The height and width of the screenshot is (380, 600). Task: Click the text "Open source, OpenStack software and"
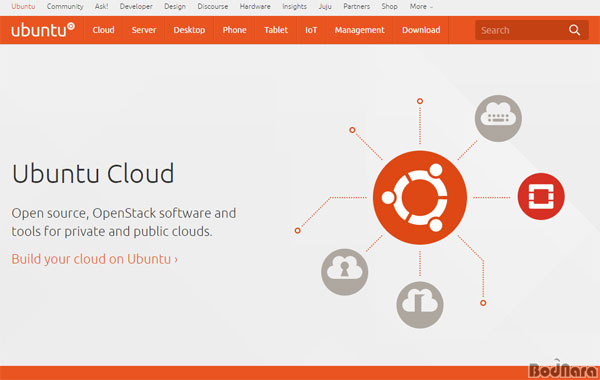tap(124, 213)
